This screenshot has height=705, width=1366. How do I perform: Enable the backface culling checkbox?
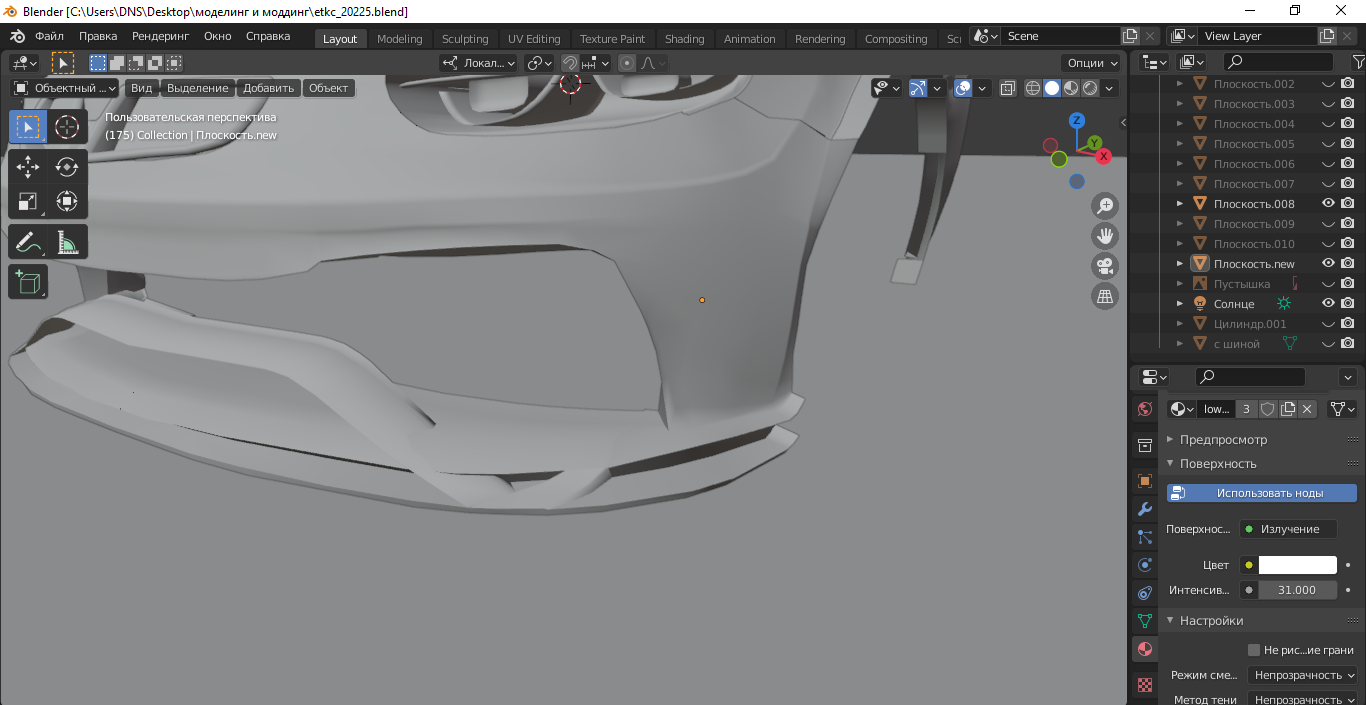click(1254, 650)
